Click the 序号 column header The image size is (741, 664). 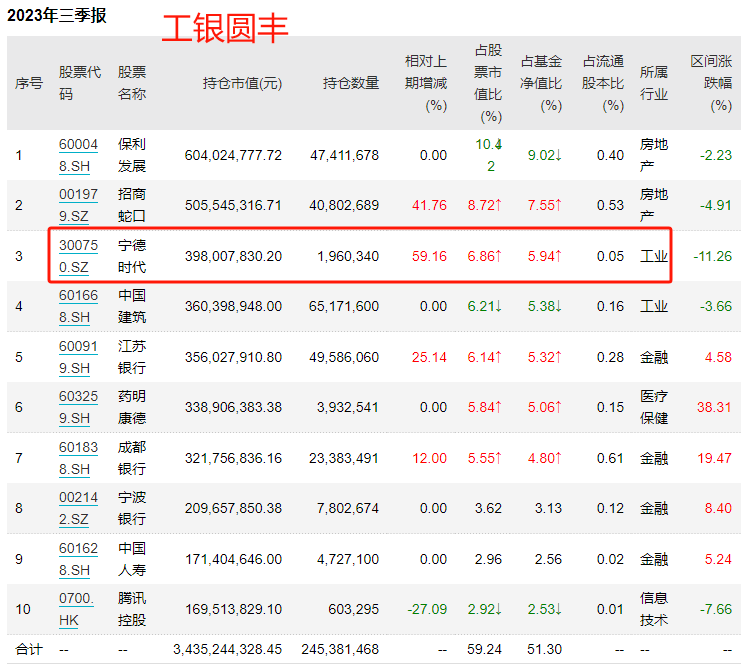(29, 83)
